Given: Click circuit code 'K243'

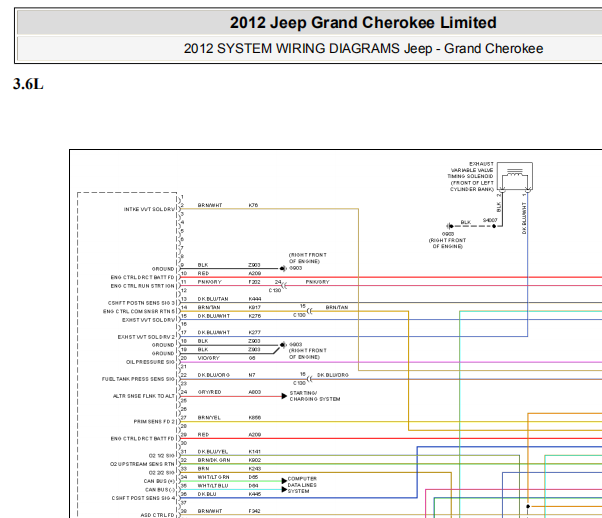Looking at the screenshot, I should 255,469.
